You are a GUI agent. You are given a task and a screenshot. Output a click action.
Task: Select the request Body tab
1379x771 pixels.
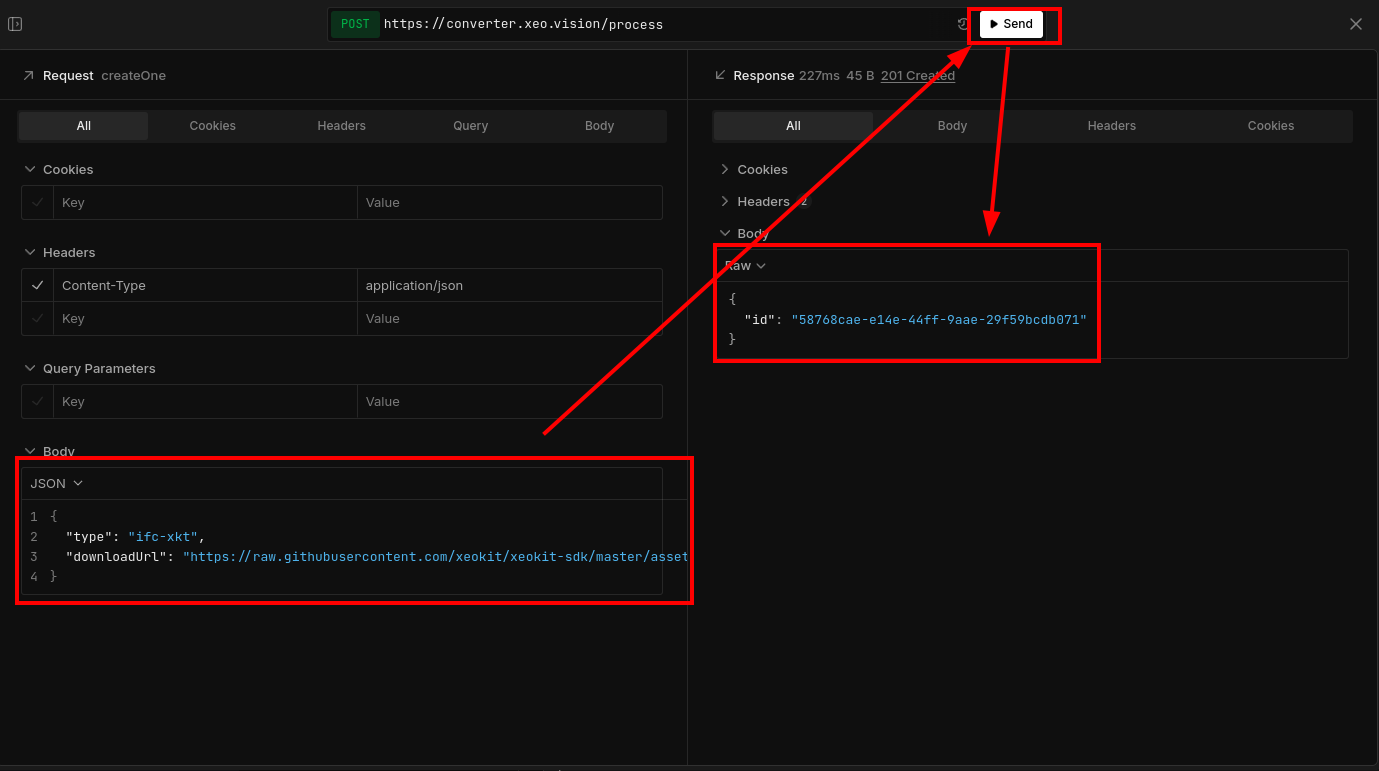(599, 126)
